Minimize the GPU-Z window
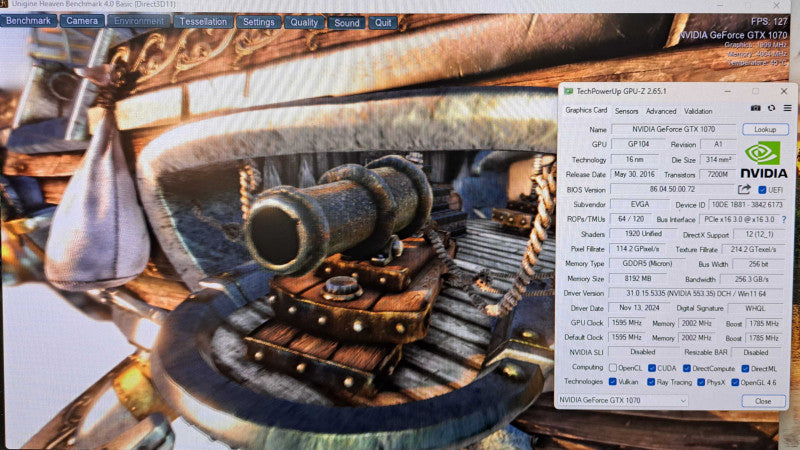This screenshot has width=800, height=450. click(x=727, y=91)
